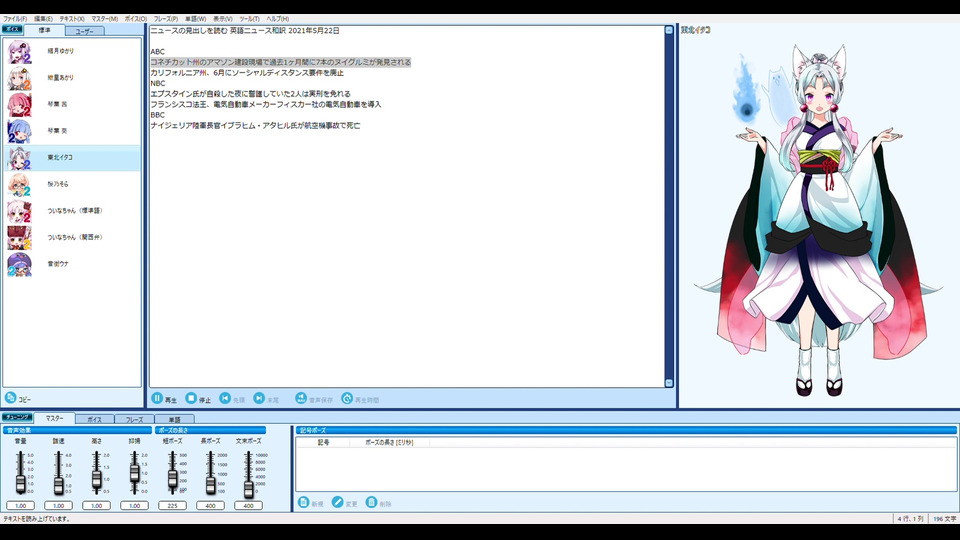Click the 再生時間 playback time icon
960x540 pixels.
(x=347, y=398)
